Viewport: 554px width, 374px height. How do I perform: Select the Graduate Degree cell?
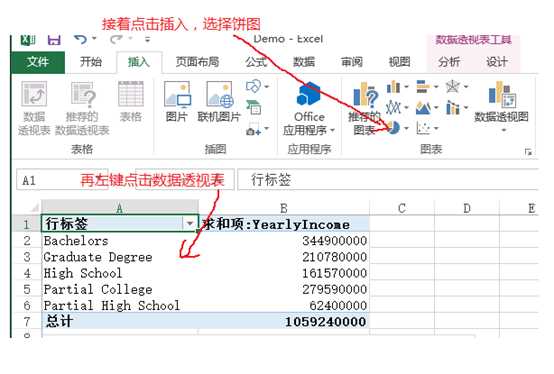(120, 257)
